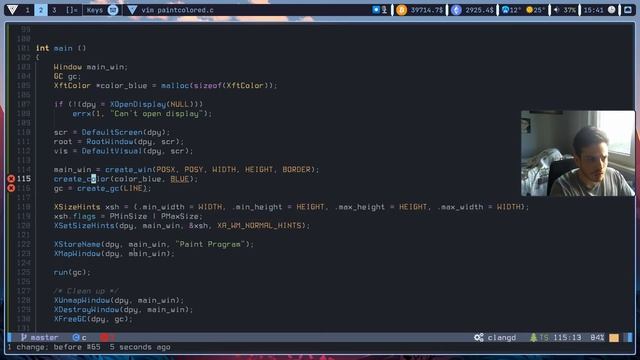Click the clangd LSP gears icon
640x360 pixels.
pyautogui.click(x=479, y=338)
